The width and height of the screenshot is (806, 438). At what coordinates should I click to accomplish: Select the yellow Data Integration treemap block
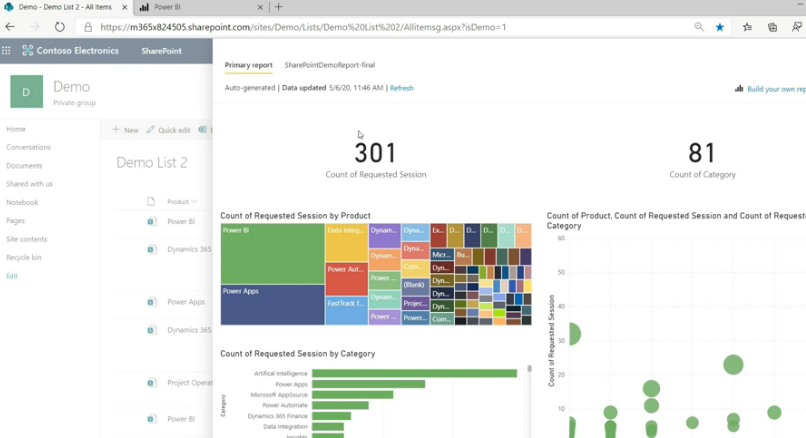pyautogui.click(x=346, y=243)
